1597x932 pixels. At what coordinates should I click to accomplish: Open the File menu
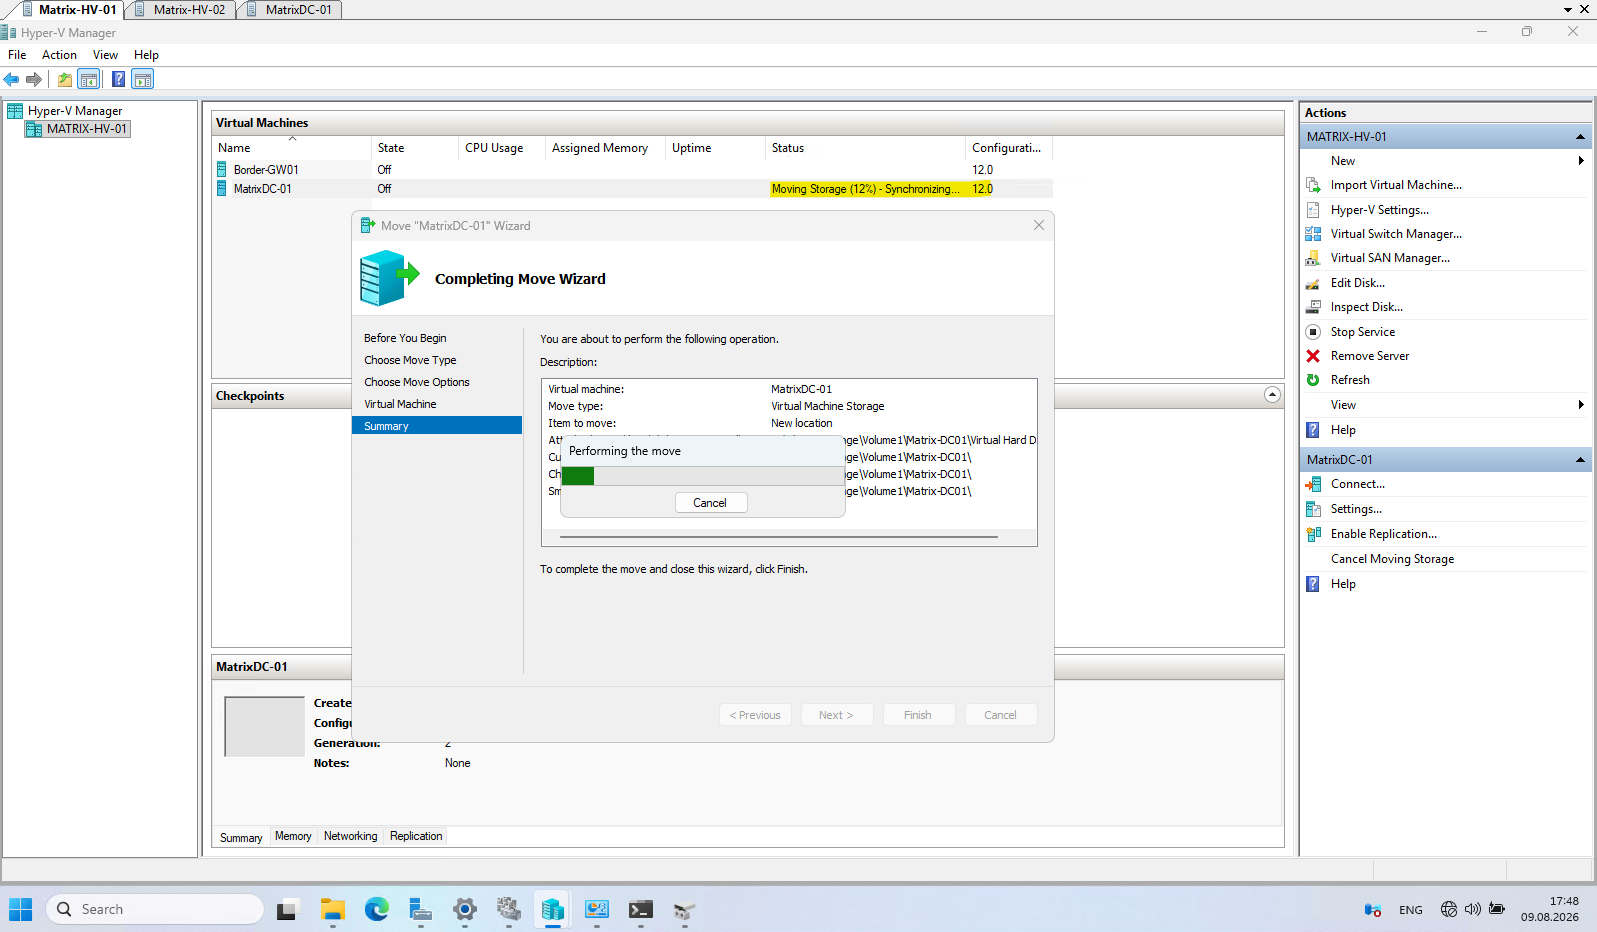point(17,55)
